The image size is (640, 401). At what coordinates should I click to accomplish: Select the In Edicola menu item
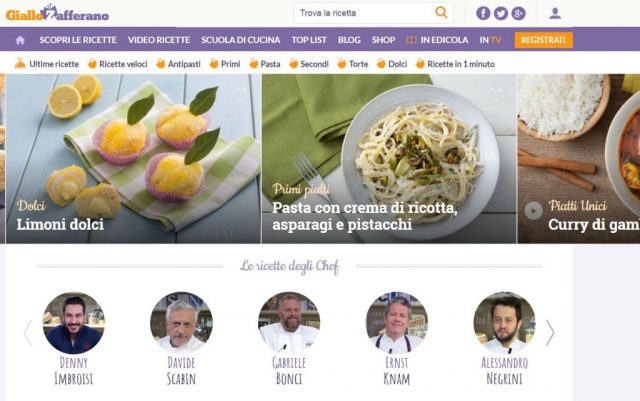click(x=437, y=40)
